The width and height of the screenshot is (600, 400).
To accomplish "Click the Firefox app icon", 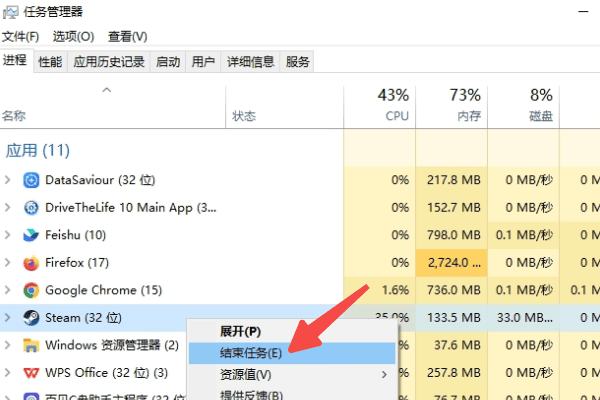I will tap(31, 263).
